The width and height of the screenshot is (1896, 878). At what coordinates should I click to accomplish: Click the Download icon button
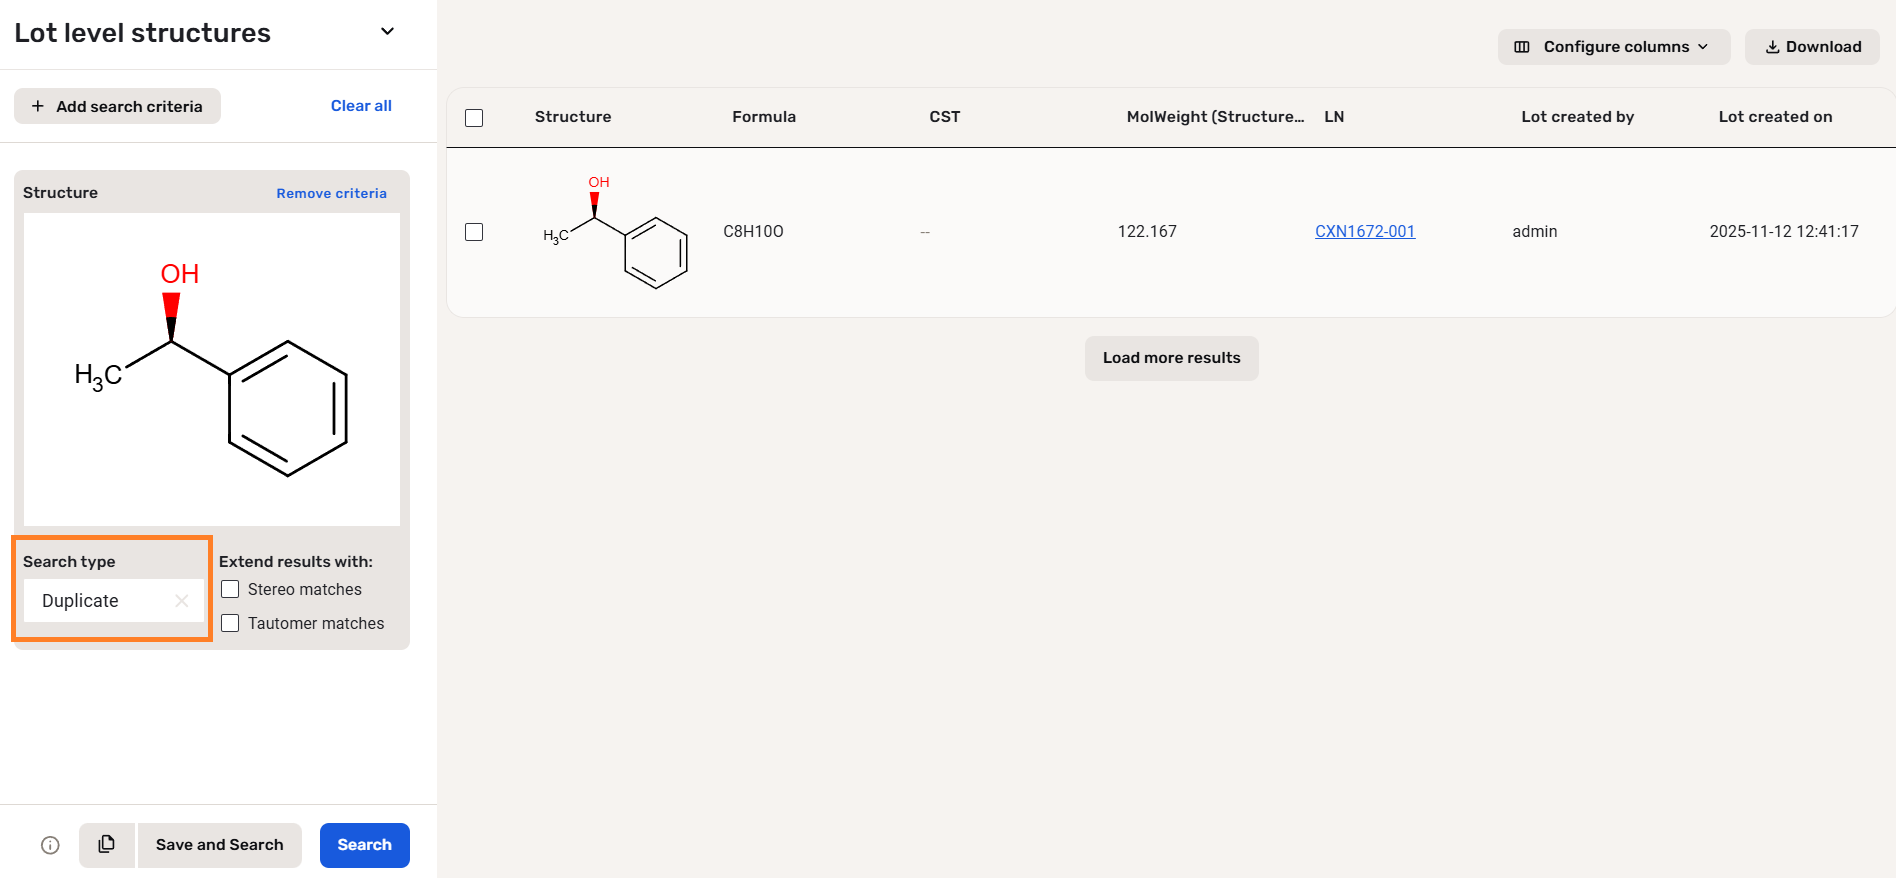pos(1772,47)
